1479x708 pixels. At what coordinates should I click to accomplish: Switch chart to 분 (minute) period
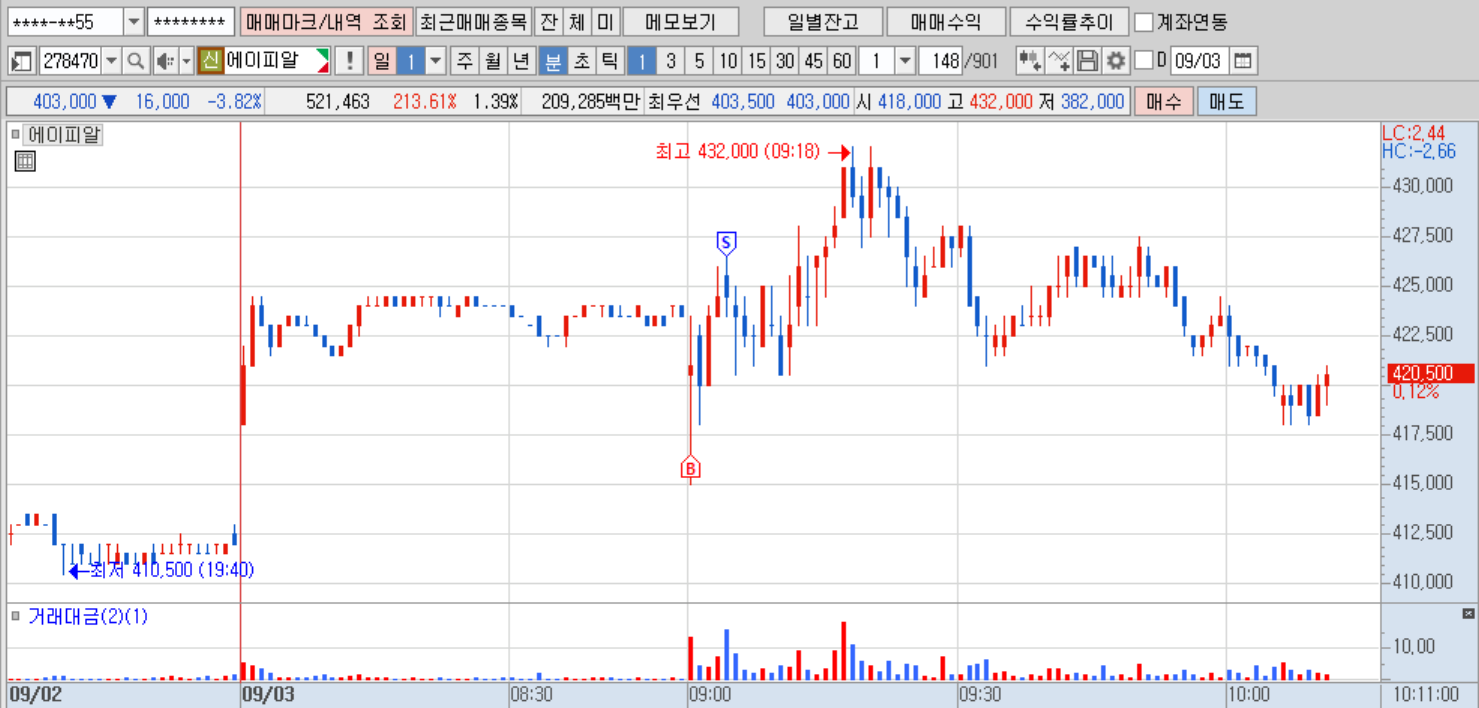[x=552, y=61]
